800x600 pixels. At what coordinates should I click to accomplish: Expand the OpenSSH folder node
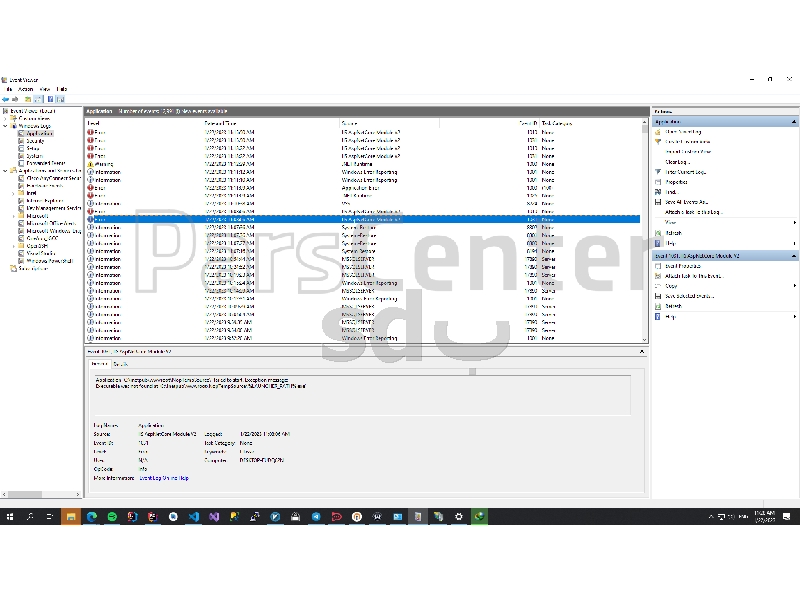[x=13, y=246]
